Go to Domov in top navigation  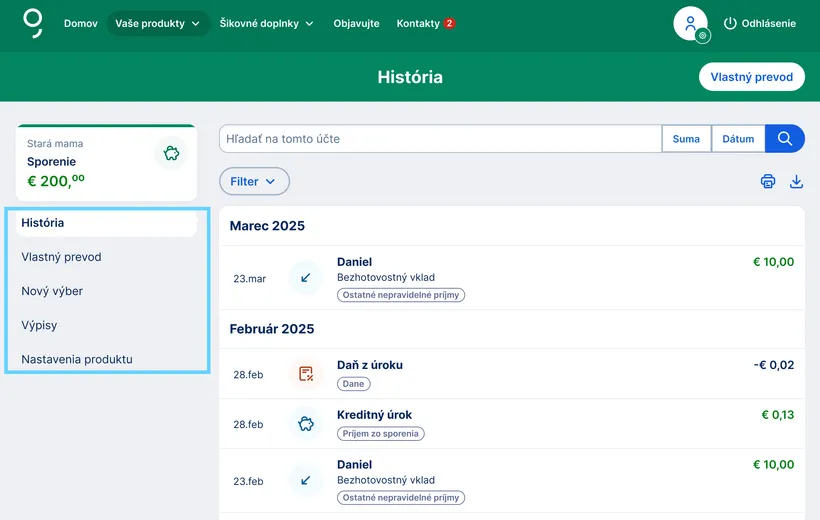click(x=81, y=23)
